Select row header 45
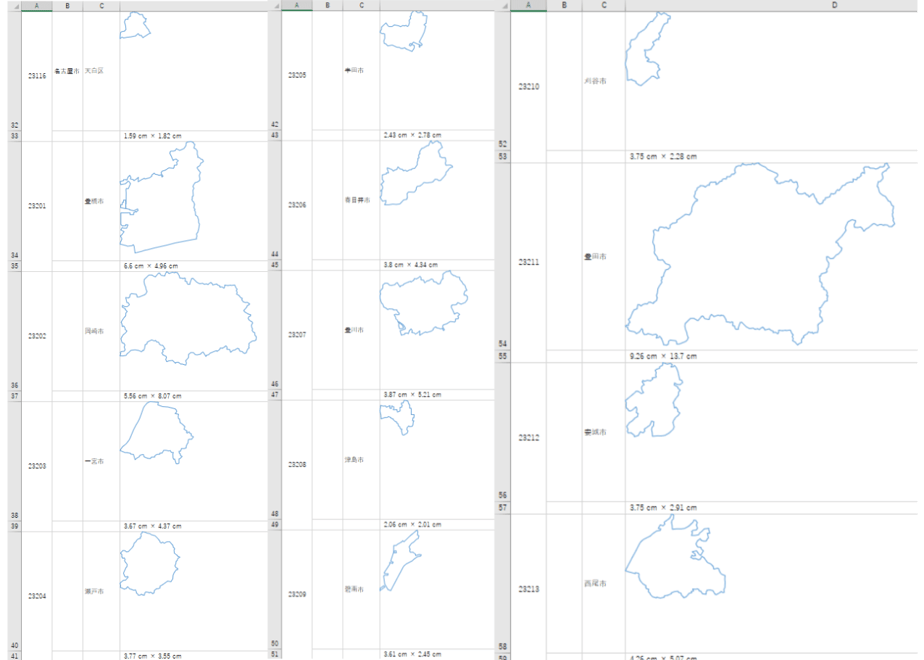924x660 pixels. (275, 265)
